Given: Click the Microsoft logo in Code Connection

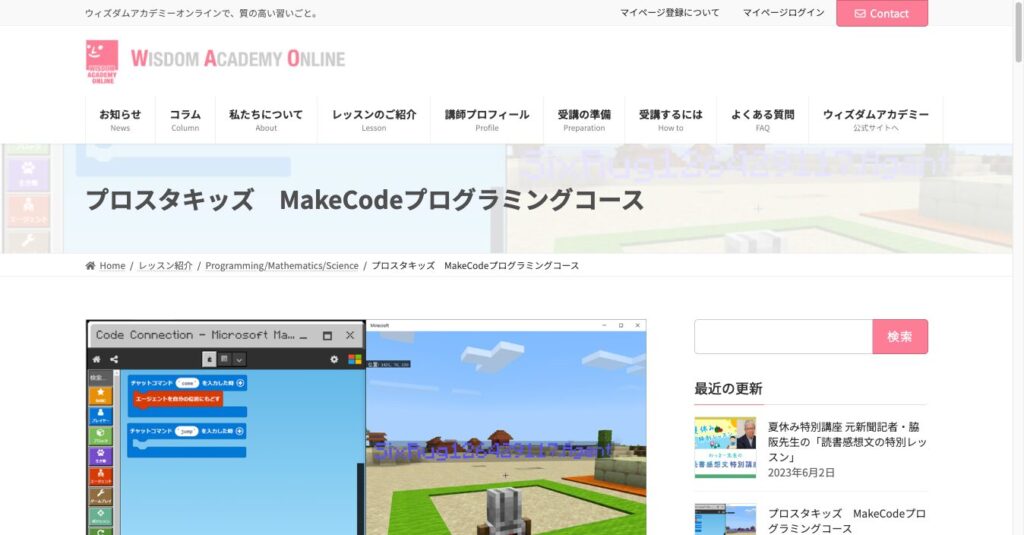Looking at the screenshot, I should [x=355, y=359].
